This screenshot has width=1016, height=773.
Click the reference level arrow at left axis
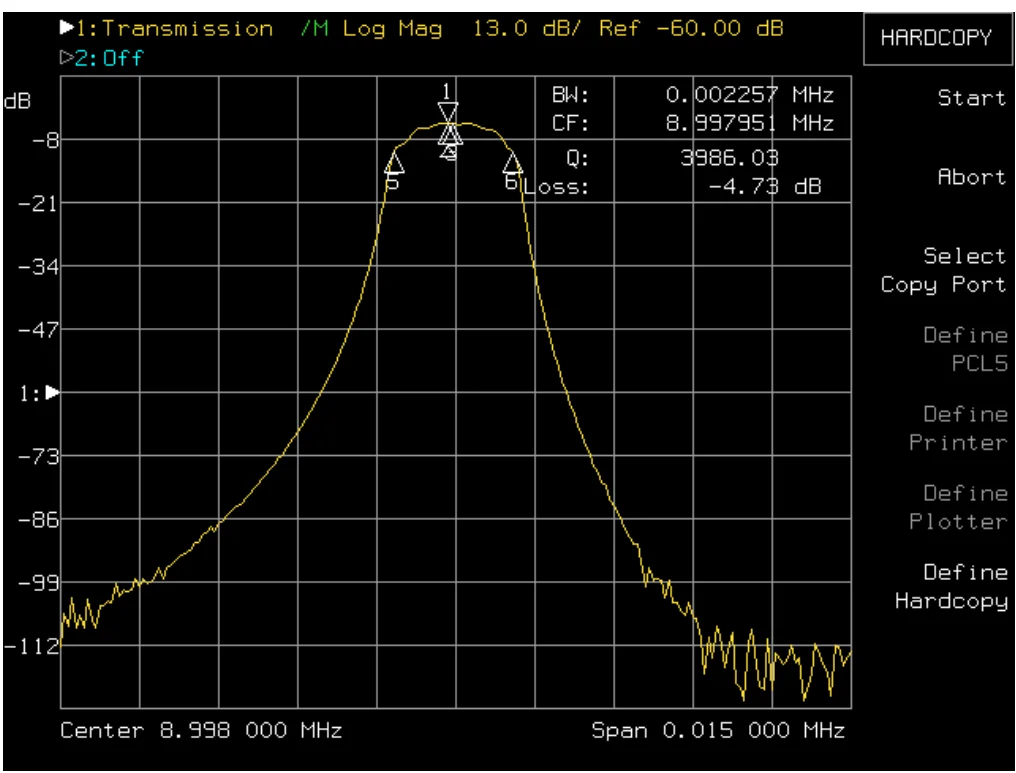pyautogui.click(x=53, y=392)
